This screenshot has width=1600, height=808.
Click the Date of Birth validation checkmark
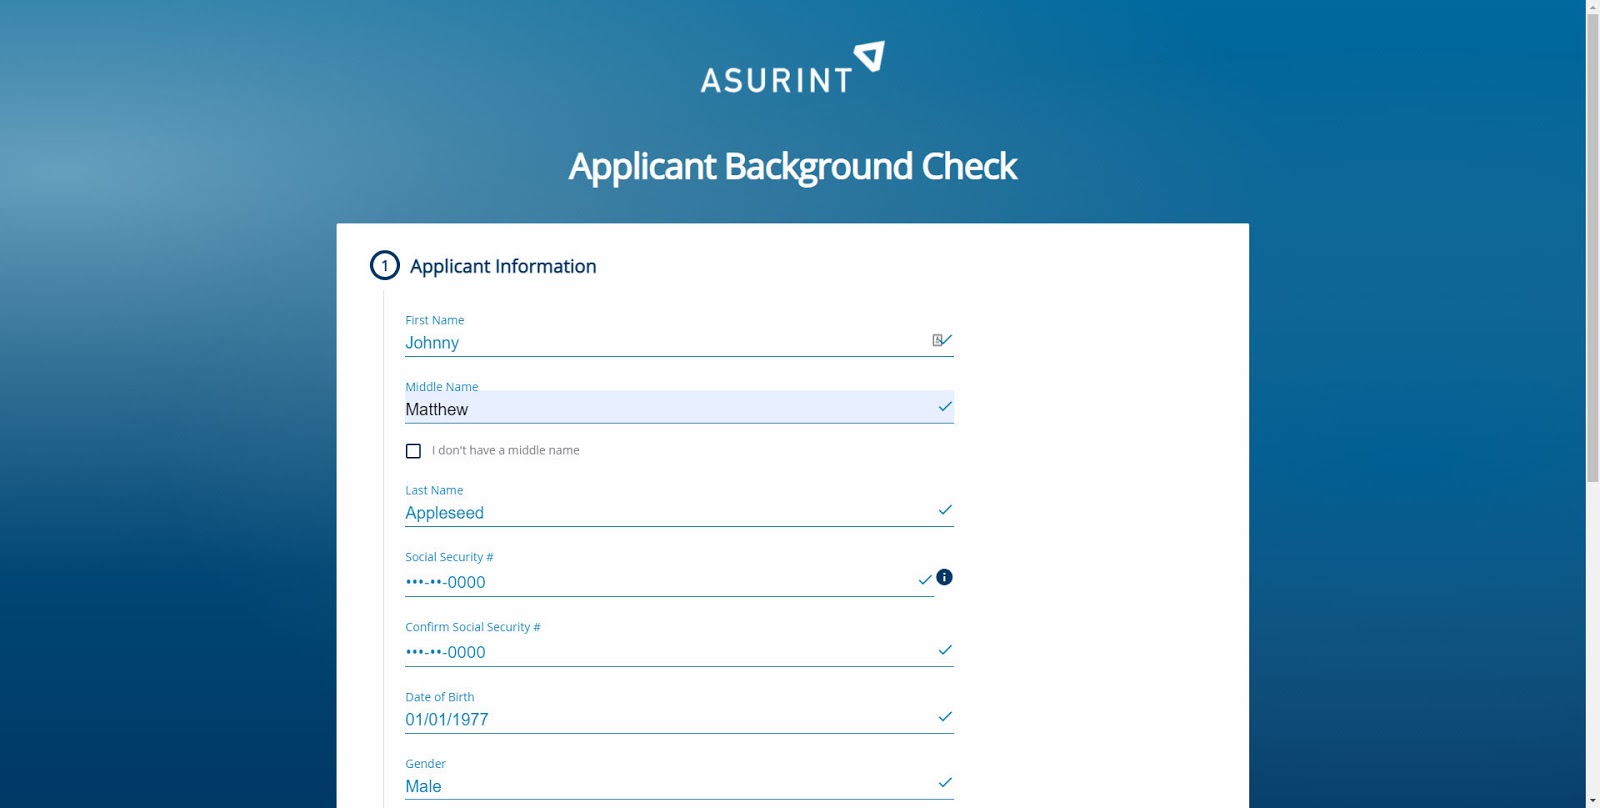click(945, 717)
